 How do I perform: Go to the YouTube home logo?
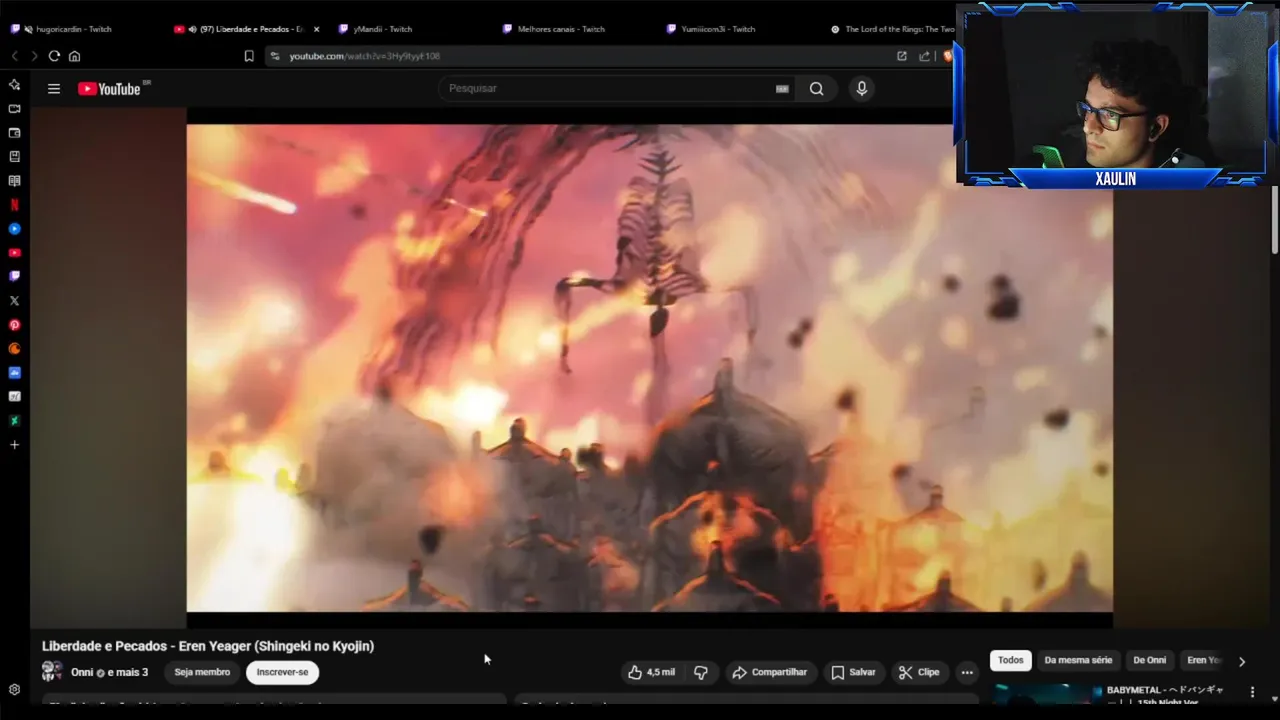click(110, 89)
